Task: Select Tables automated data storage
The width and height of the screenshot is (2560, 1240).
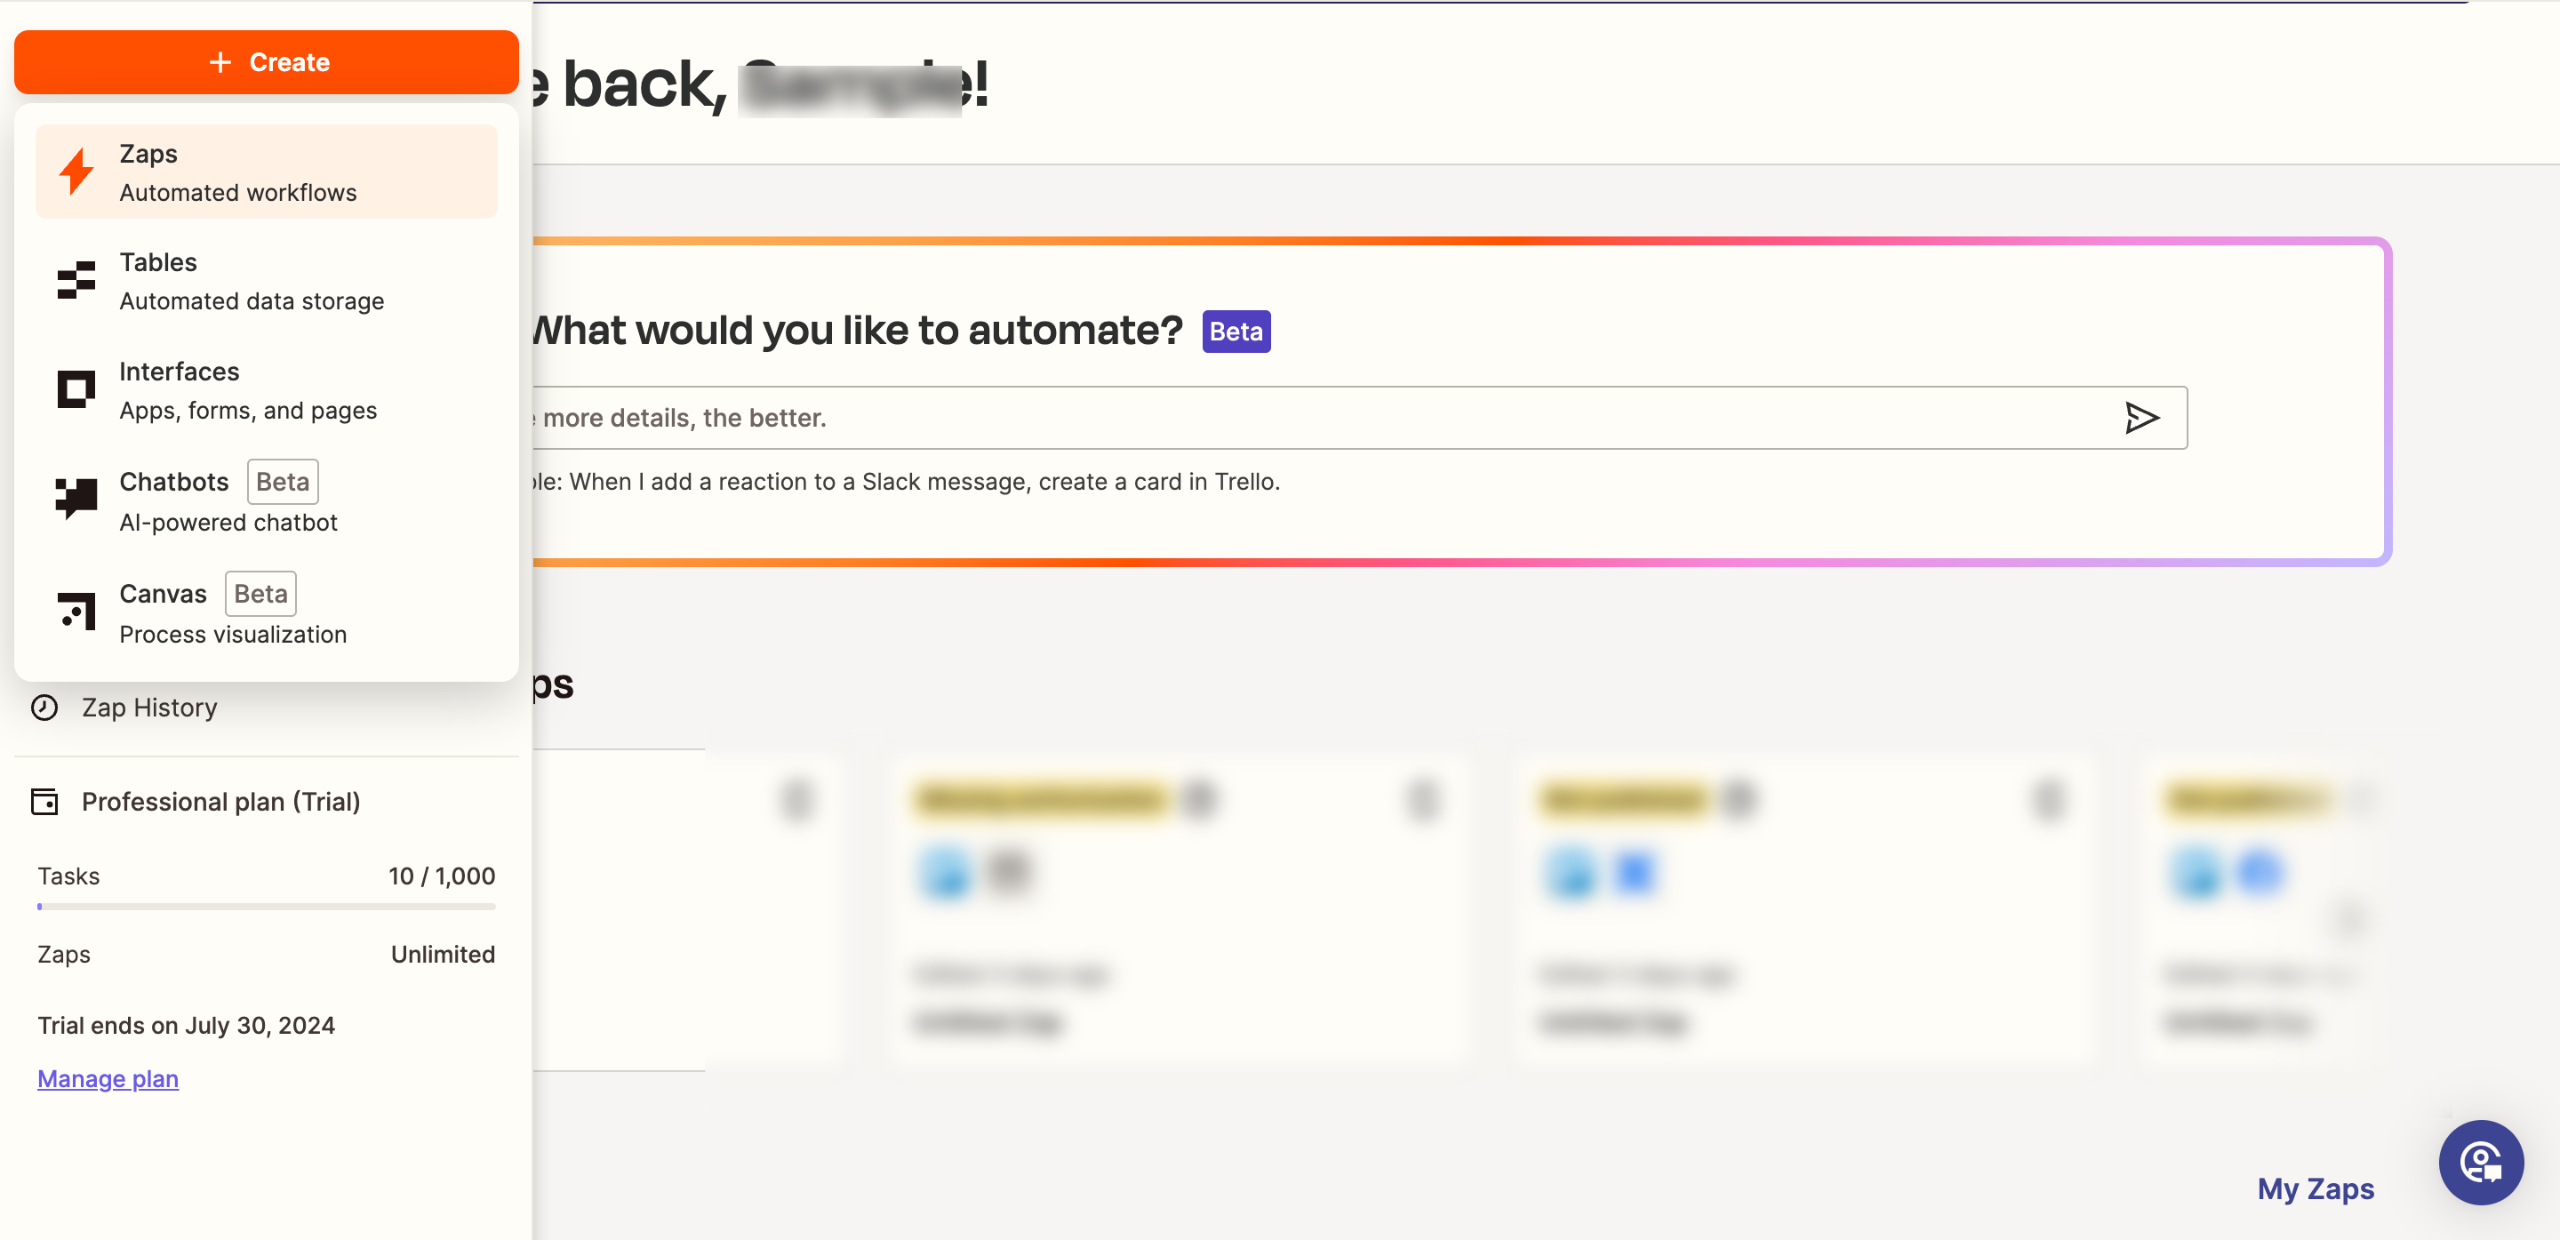Action: tap(252, 281)
